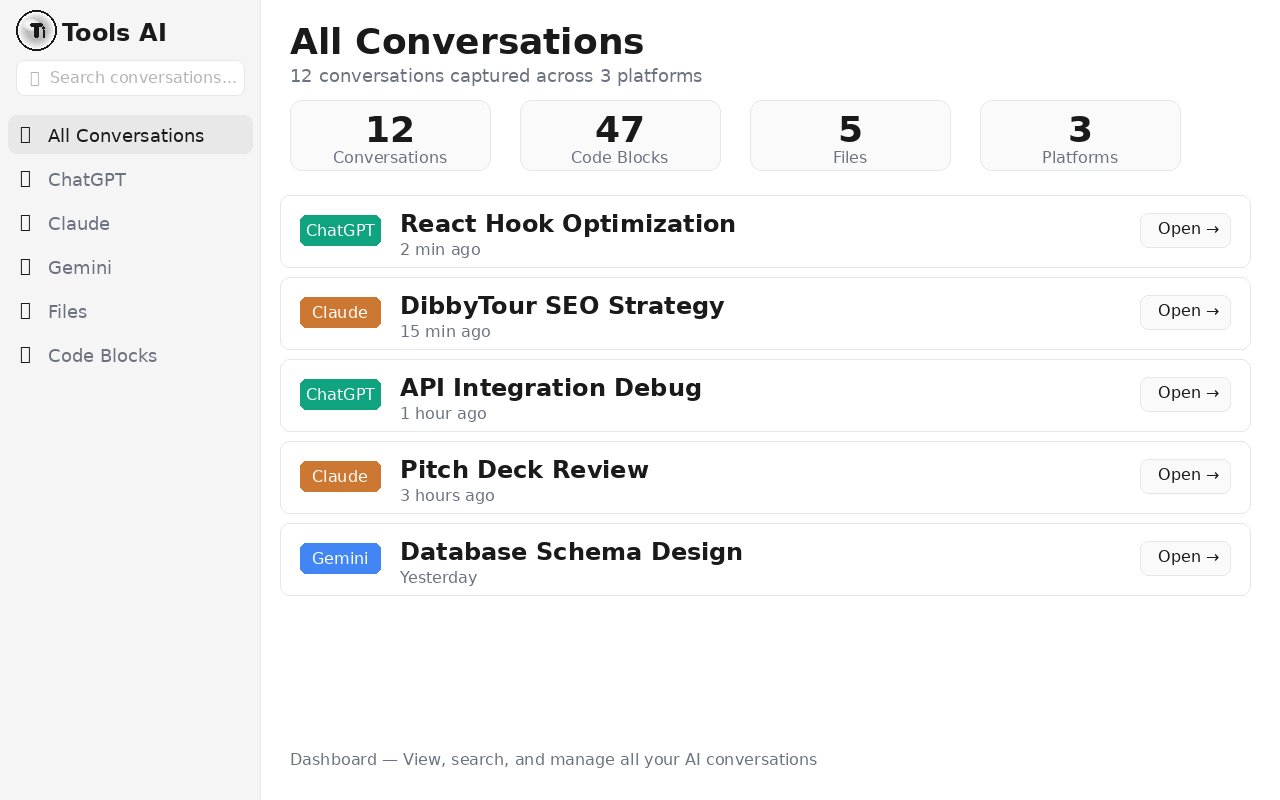Open the API Integration Debug conversation

tap(1185, 394)
